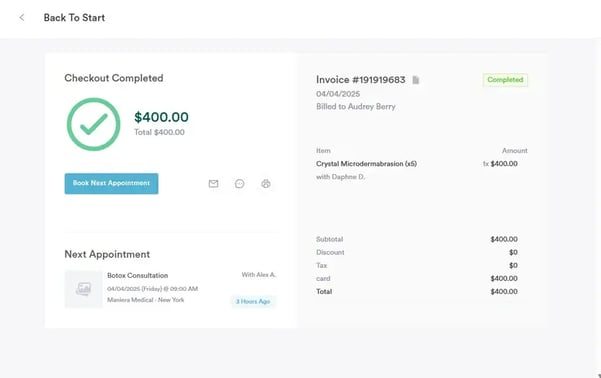Click the Billed to Audrey Berry text
This screenshot has width=601, height=378.
click(x=356, y=107)
